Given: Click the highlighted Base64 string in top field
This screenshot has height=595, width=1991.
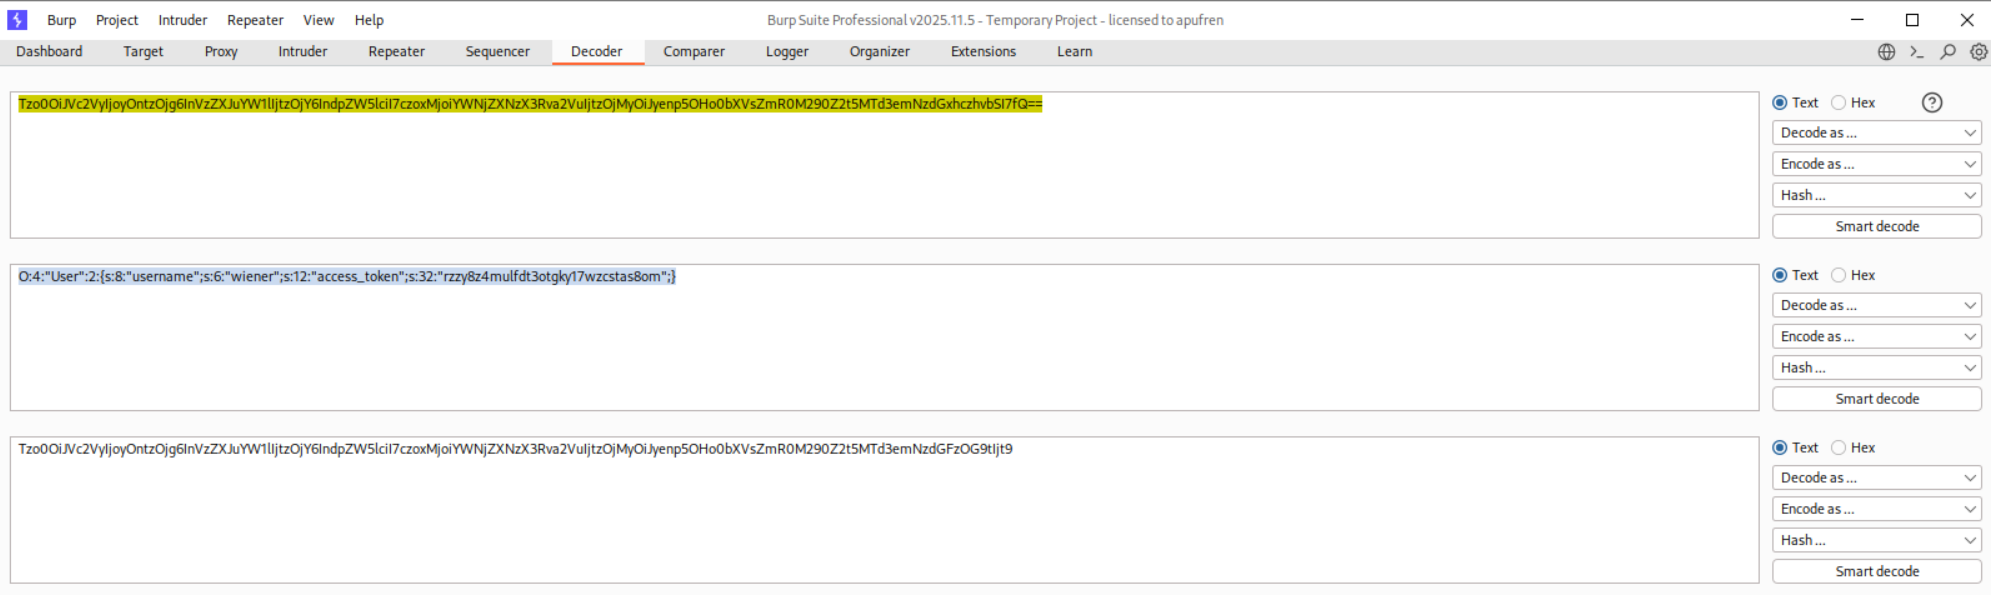Looking at the screenshot, I should point(530,104).
